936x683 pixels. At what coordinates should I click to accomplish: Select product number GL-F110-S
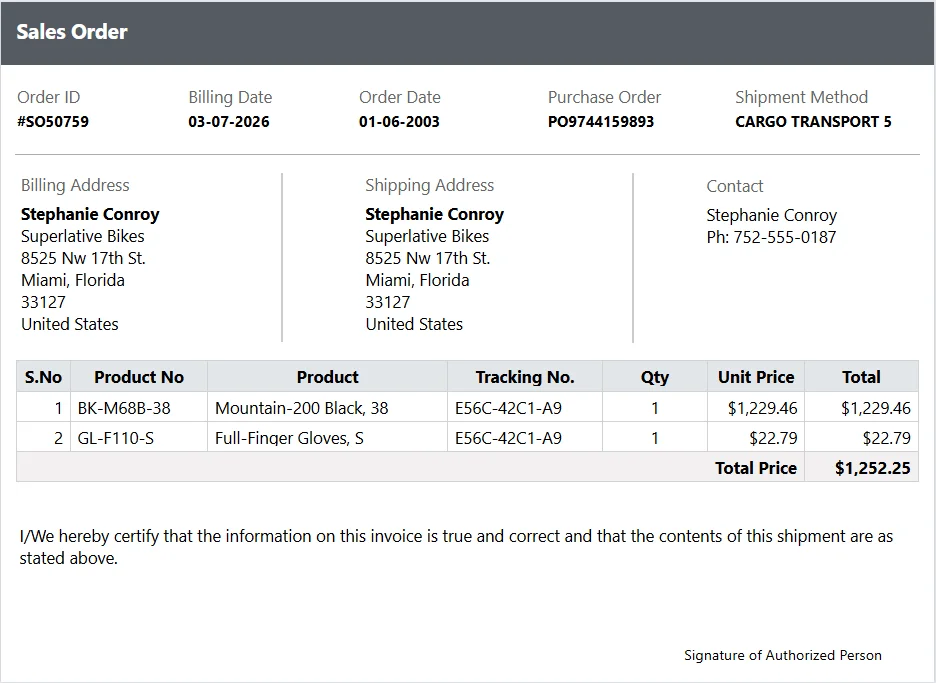pyautogui.click(x=116, y=438)
